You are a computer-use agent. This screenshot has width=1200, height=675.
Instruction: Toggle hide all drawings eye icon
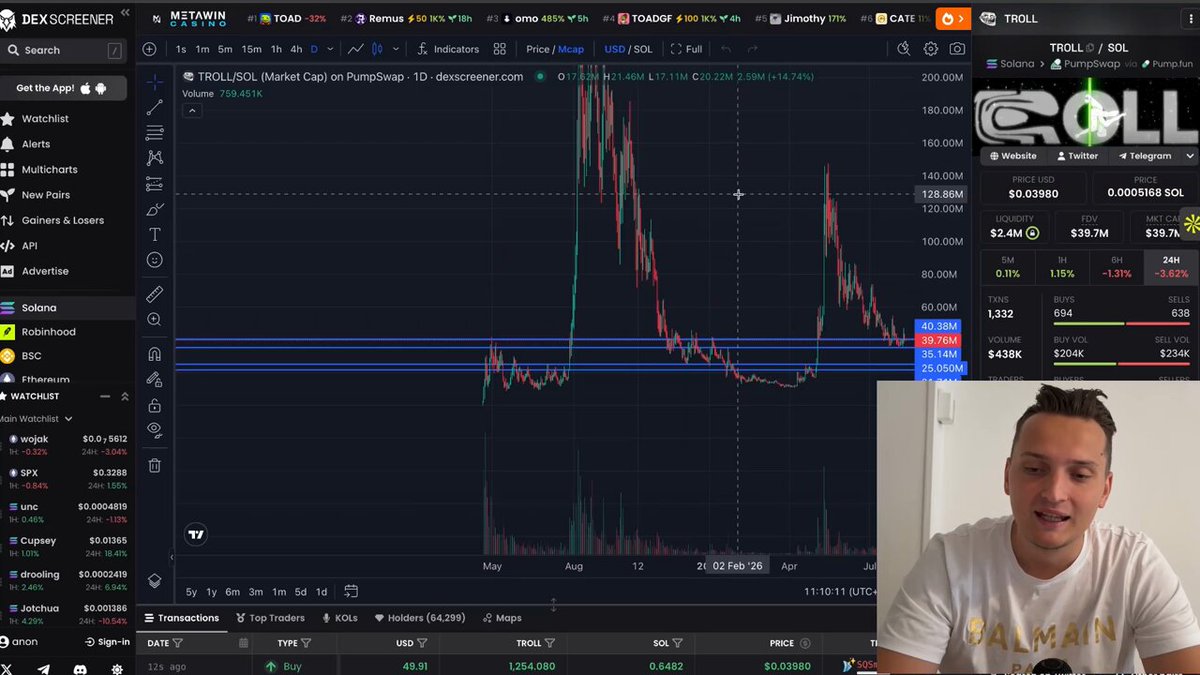tap(154, 430)
